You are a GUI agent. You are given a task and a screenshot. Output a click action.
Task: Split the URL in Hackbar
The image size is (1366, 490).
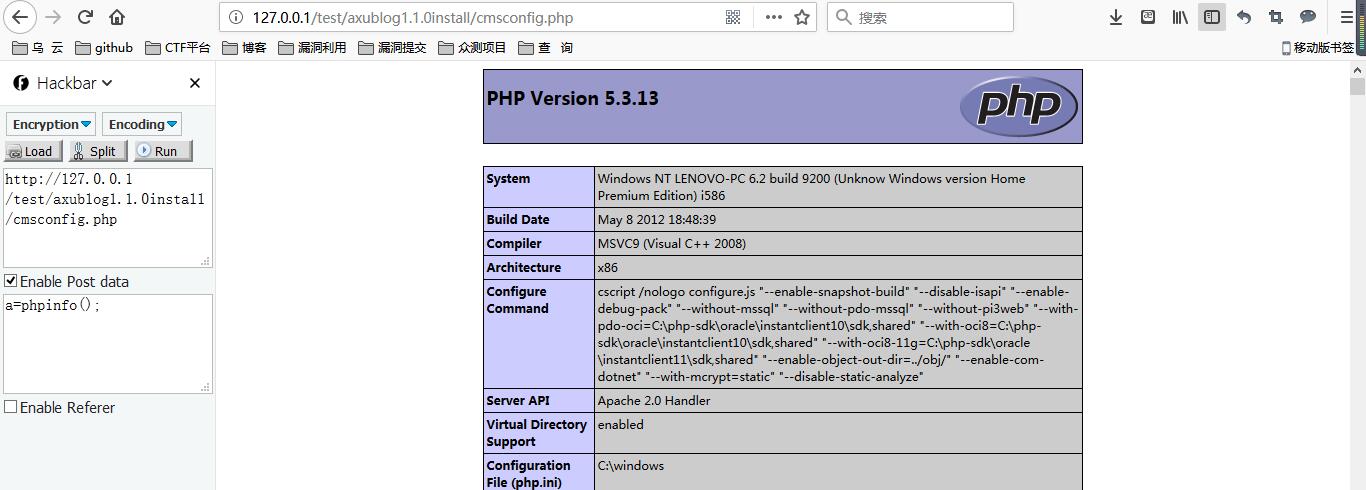tap(96, 151)
